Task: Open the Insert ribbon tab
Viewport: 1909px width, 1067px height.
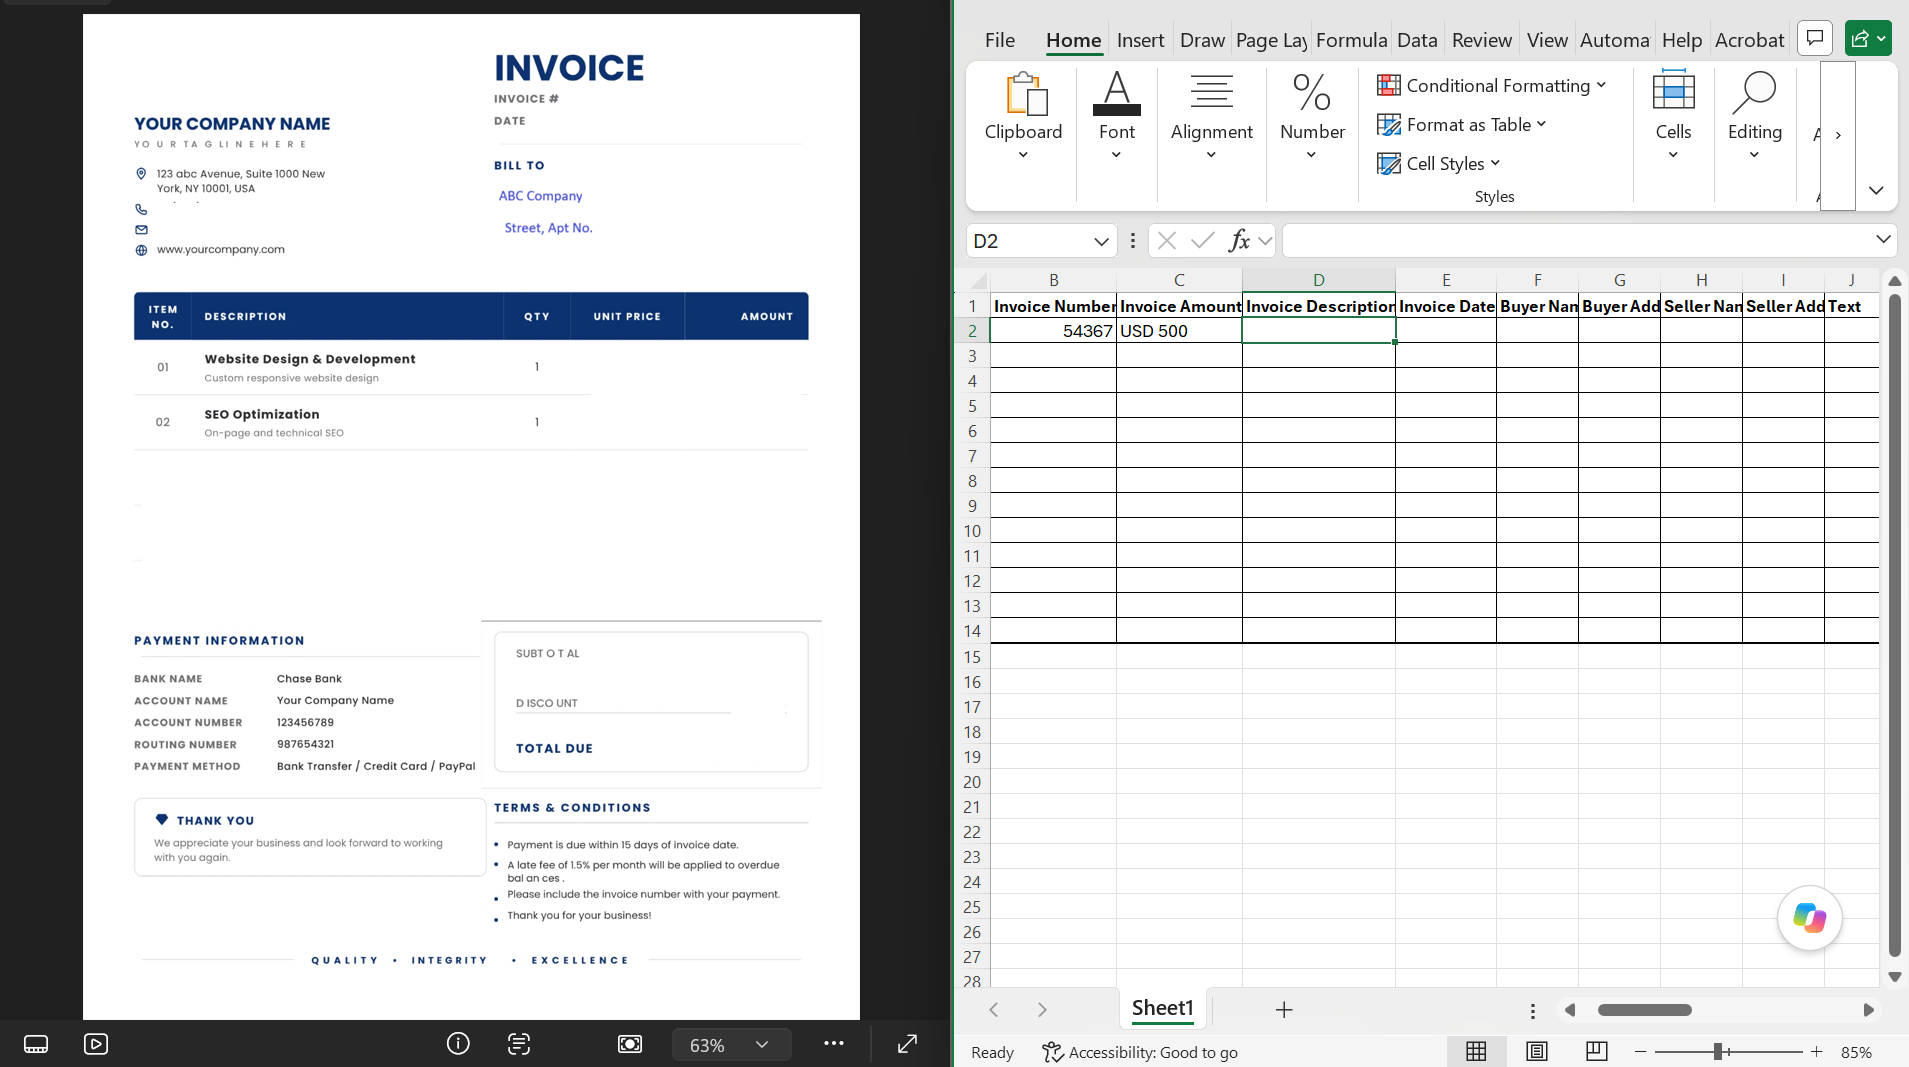Action: [x=1140, y=40]
